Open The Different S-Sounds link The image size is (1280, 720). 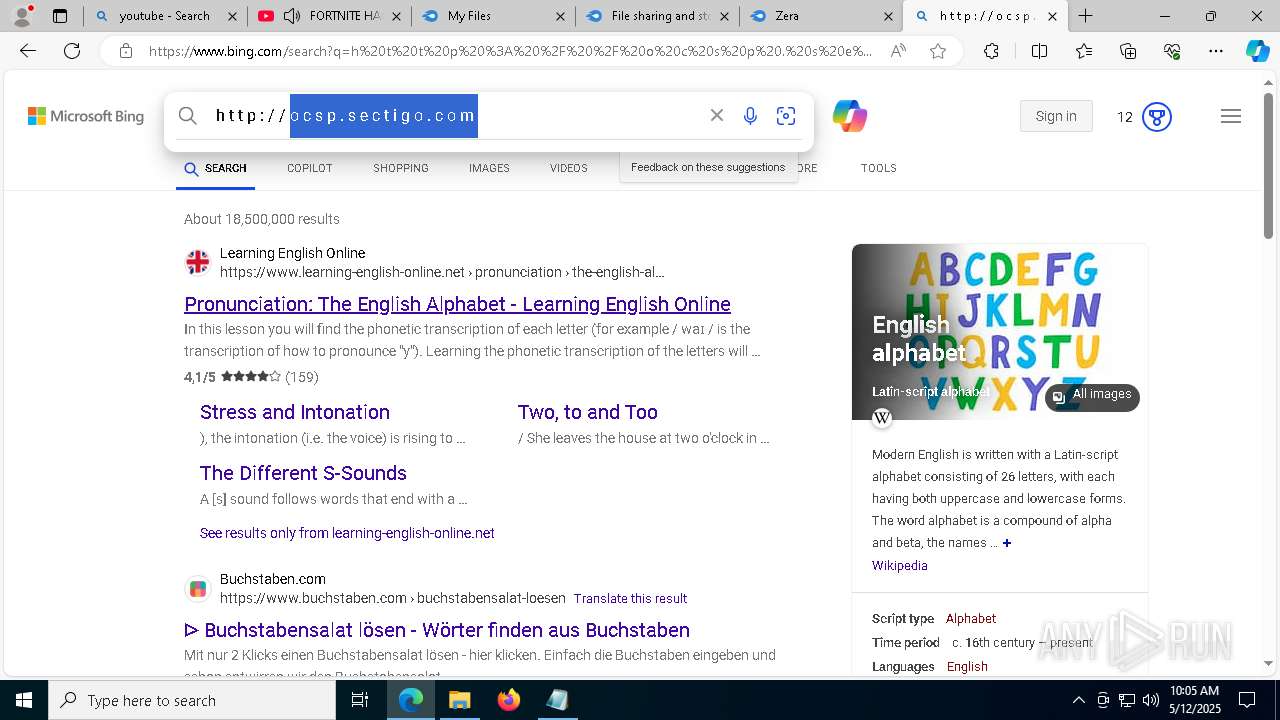tap(303, 473)
